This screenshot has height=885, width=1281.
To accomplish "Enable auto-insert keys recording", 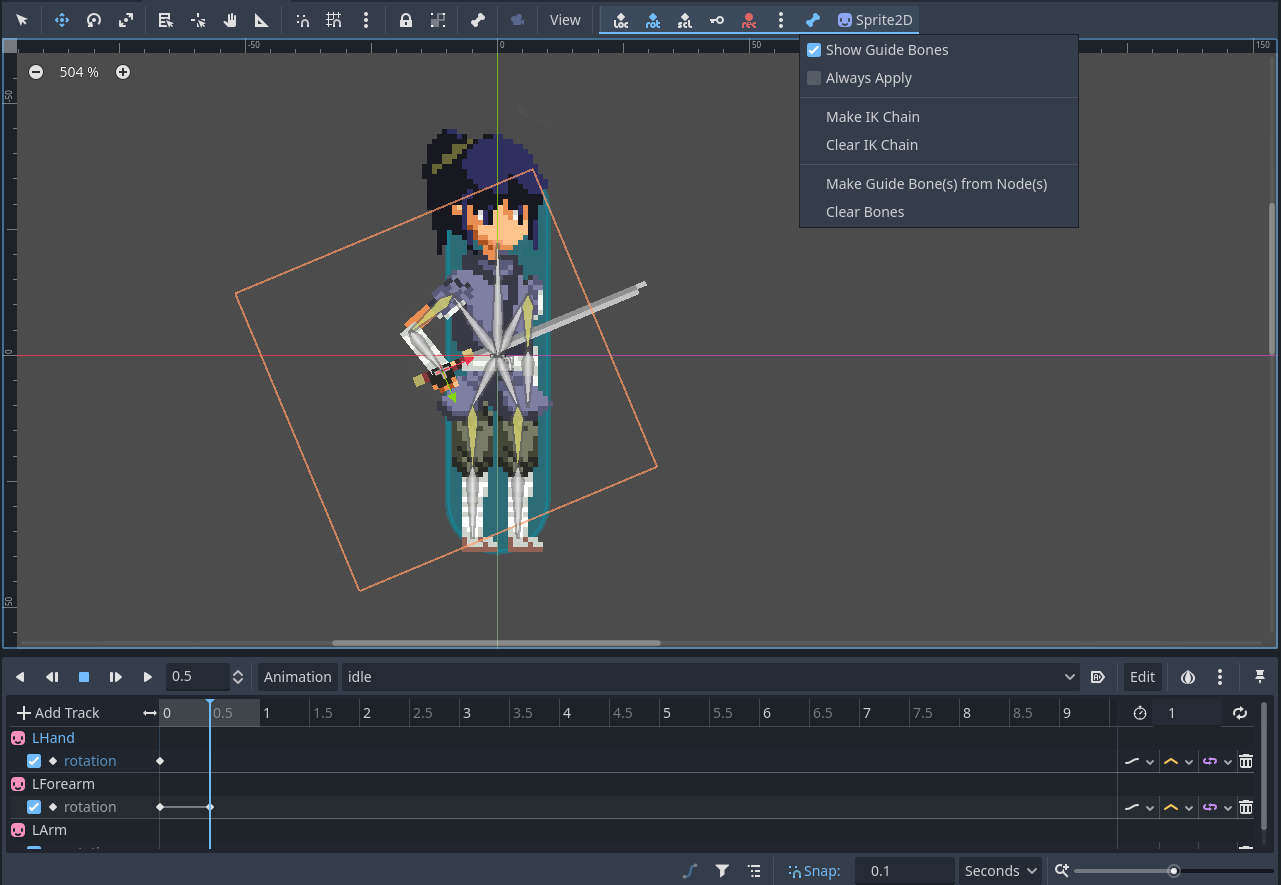I will 748,19.
